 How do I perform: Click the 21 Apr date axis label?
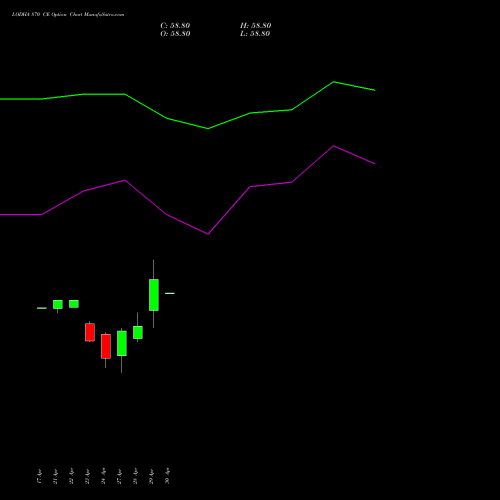point(55,476)
